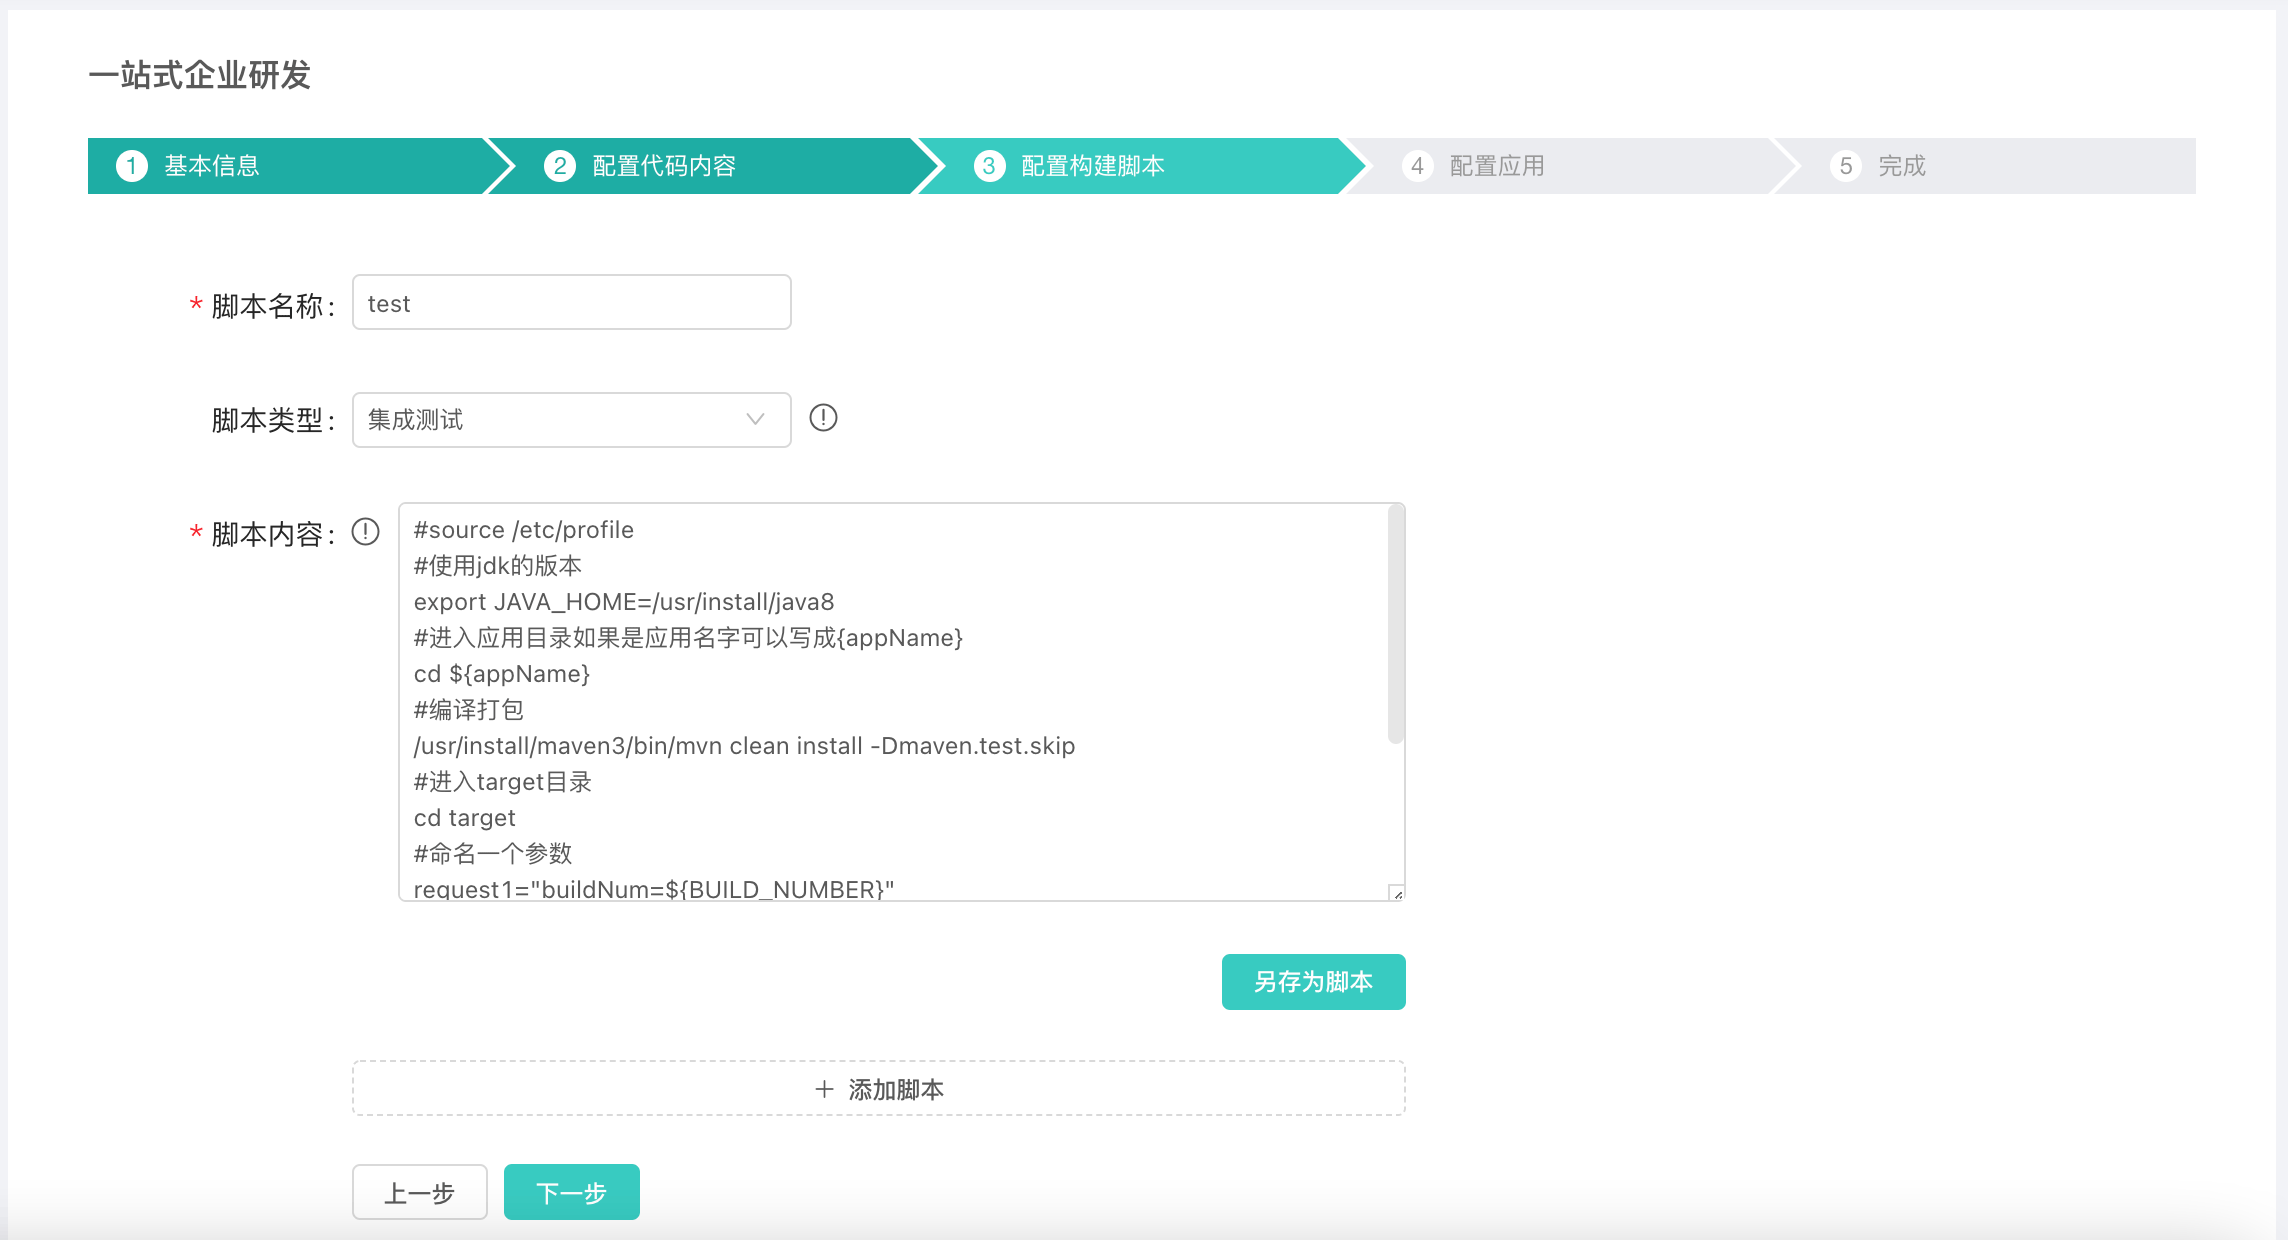Go back with 上一步 button
2288x1240 pixels.
(420, 1192)
